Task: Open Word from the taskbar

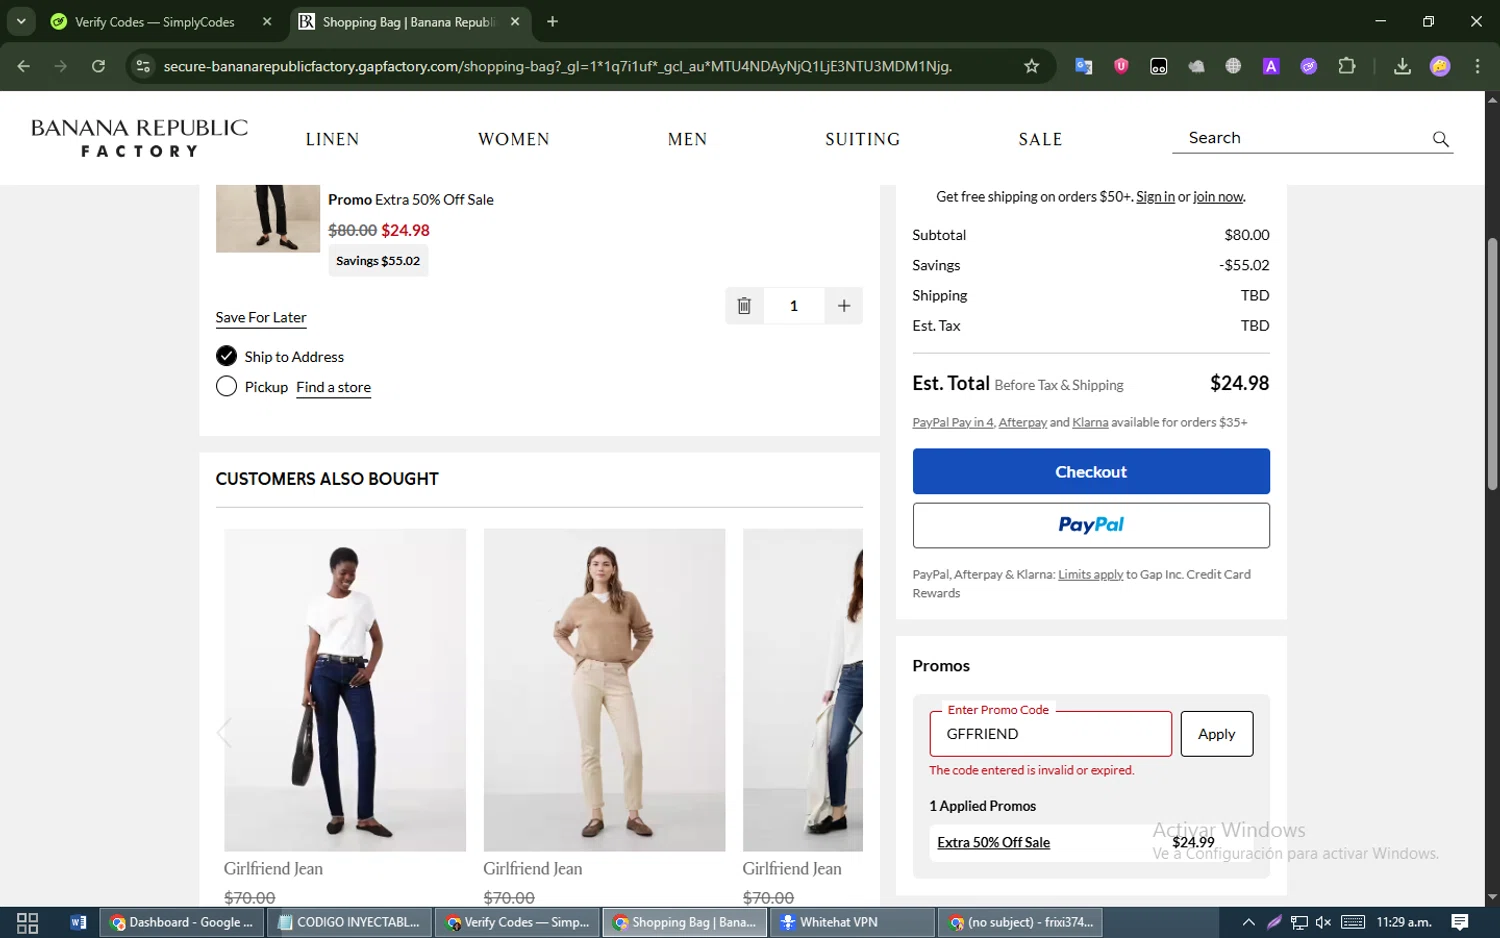Action: pos(78,922)
